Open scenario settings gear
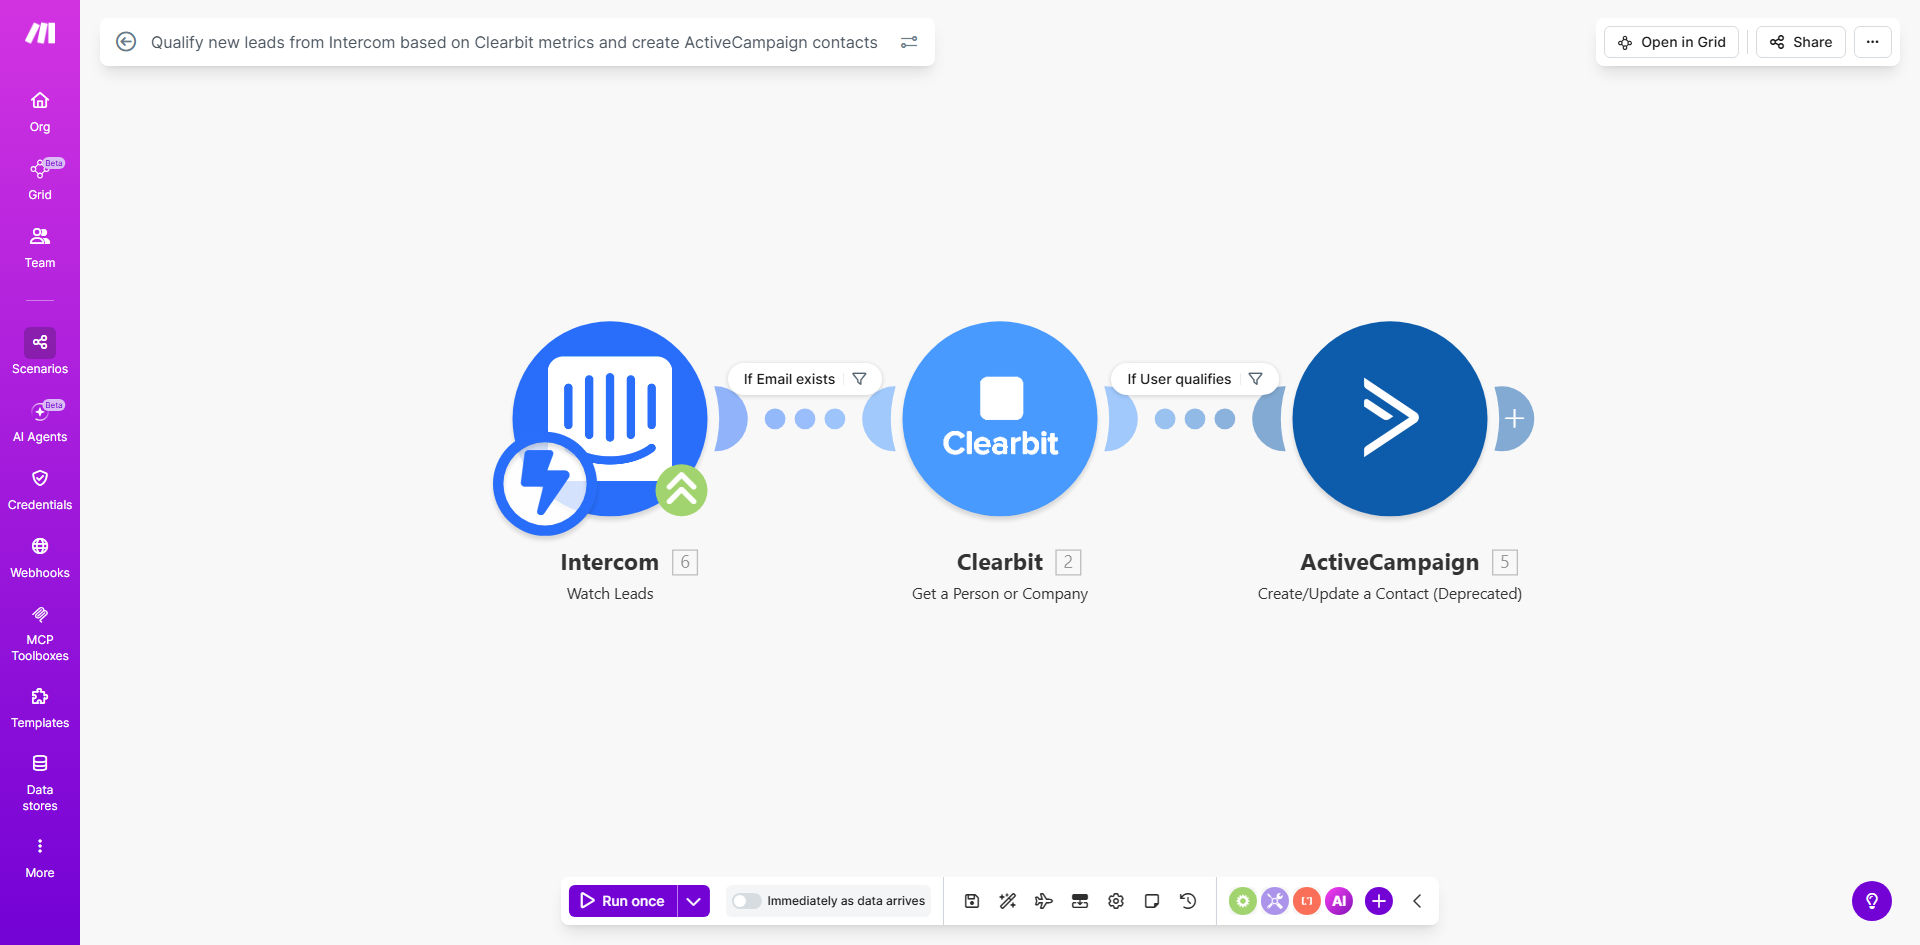 (1116, 901)
